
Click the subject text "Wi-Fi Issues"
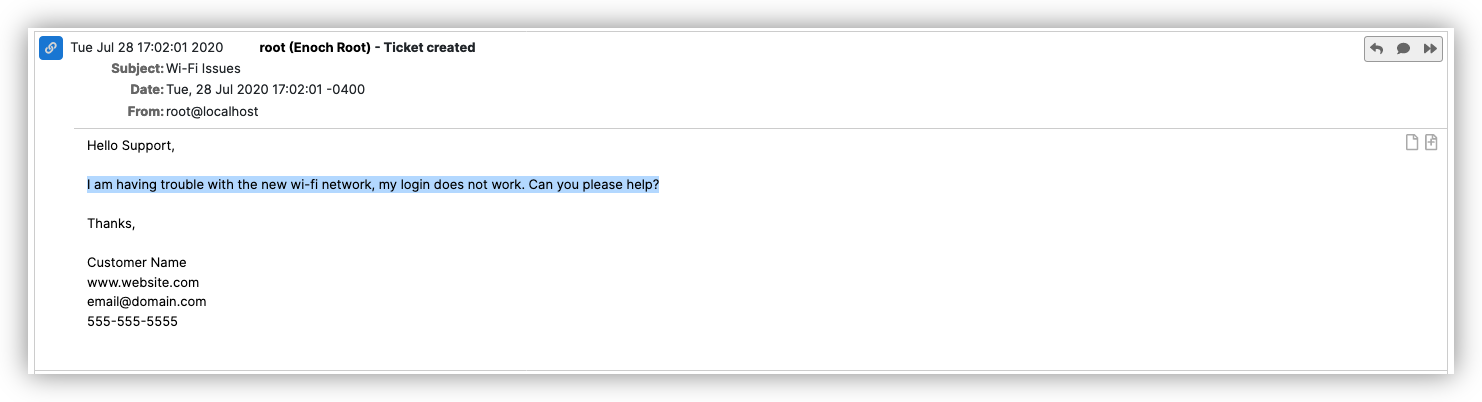(x=203, y=69)
